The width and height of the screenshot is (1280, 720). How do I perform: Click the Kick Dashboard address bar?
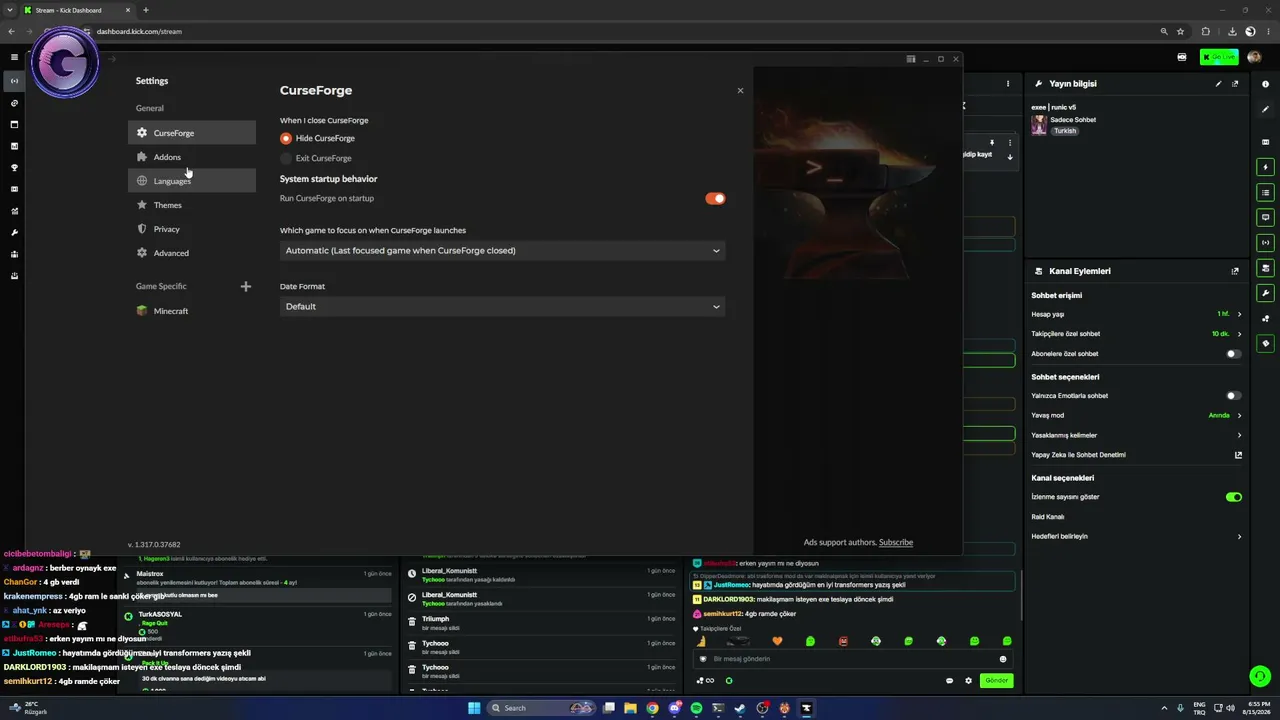(620, 32)
